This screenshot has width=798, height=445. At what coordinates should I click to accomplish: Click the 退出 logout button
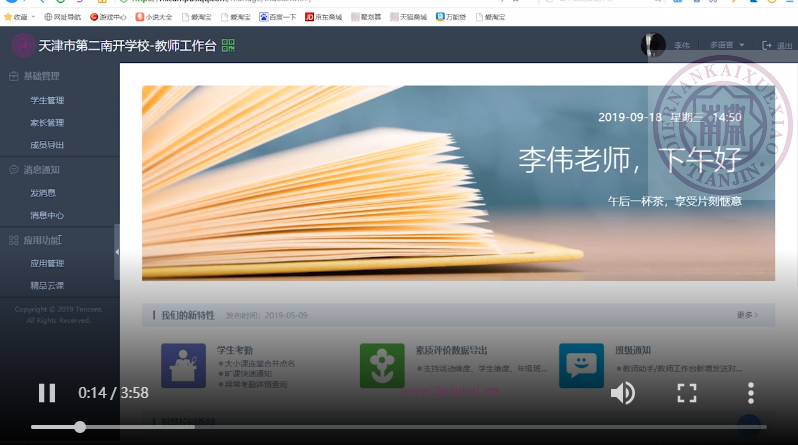click(x=777, y=45)
